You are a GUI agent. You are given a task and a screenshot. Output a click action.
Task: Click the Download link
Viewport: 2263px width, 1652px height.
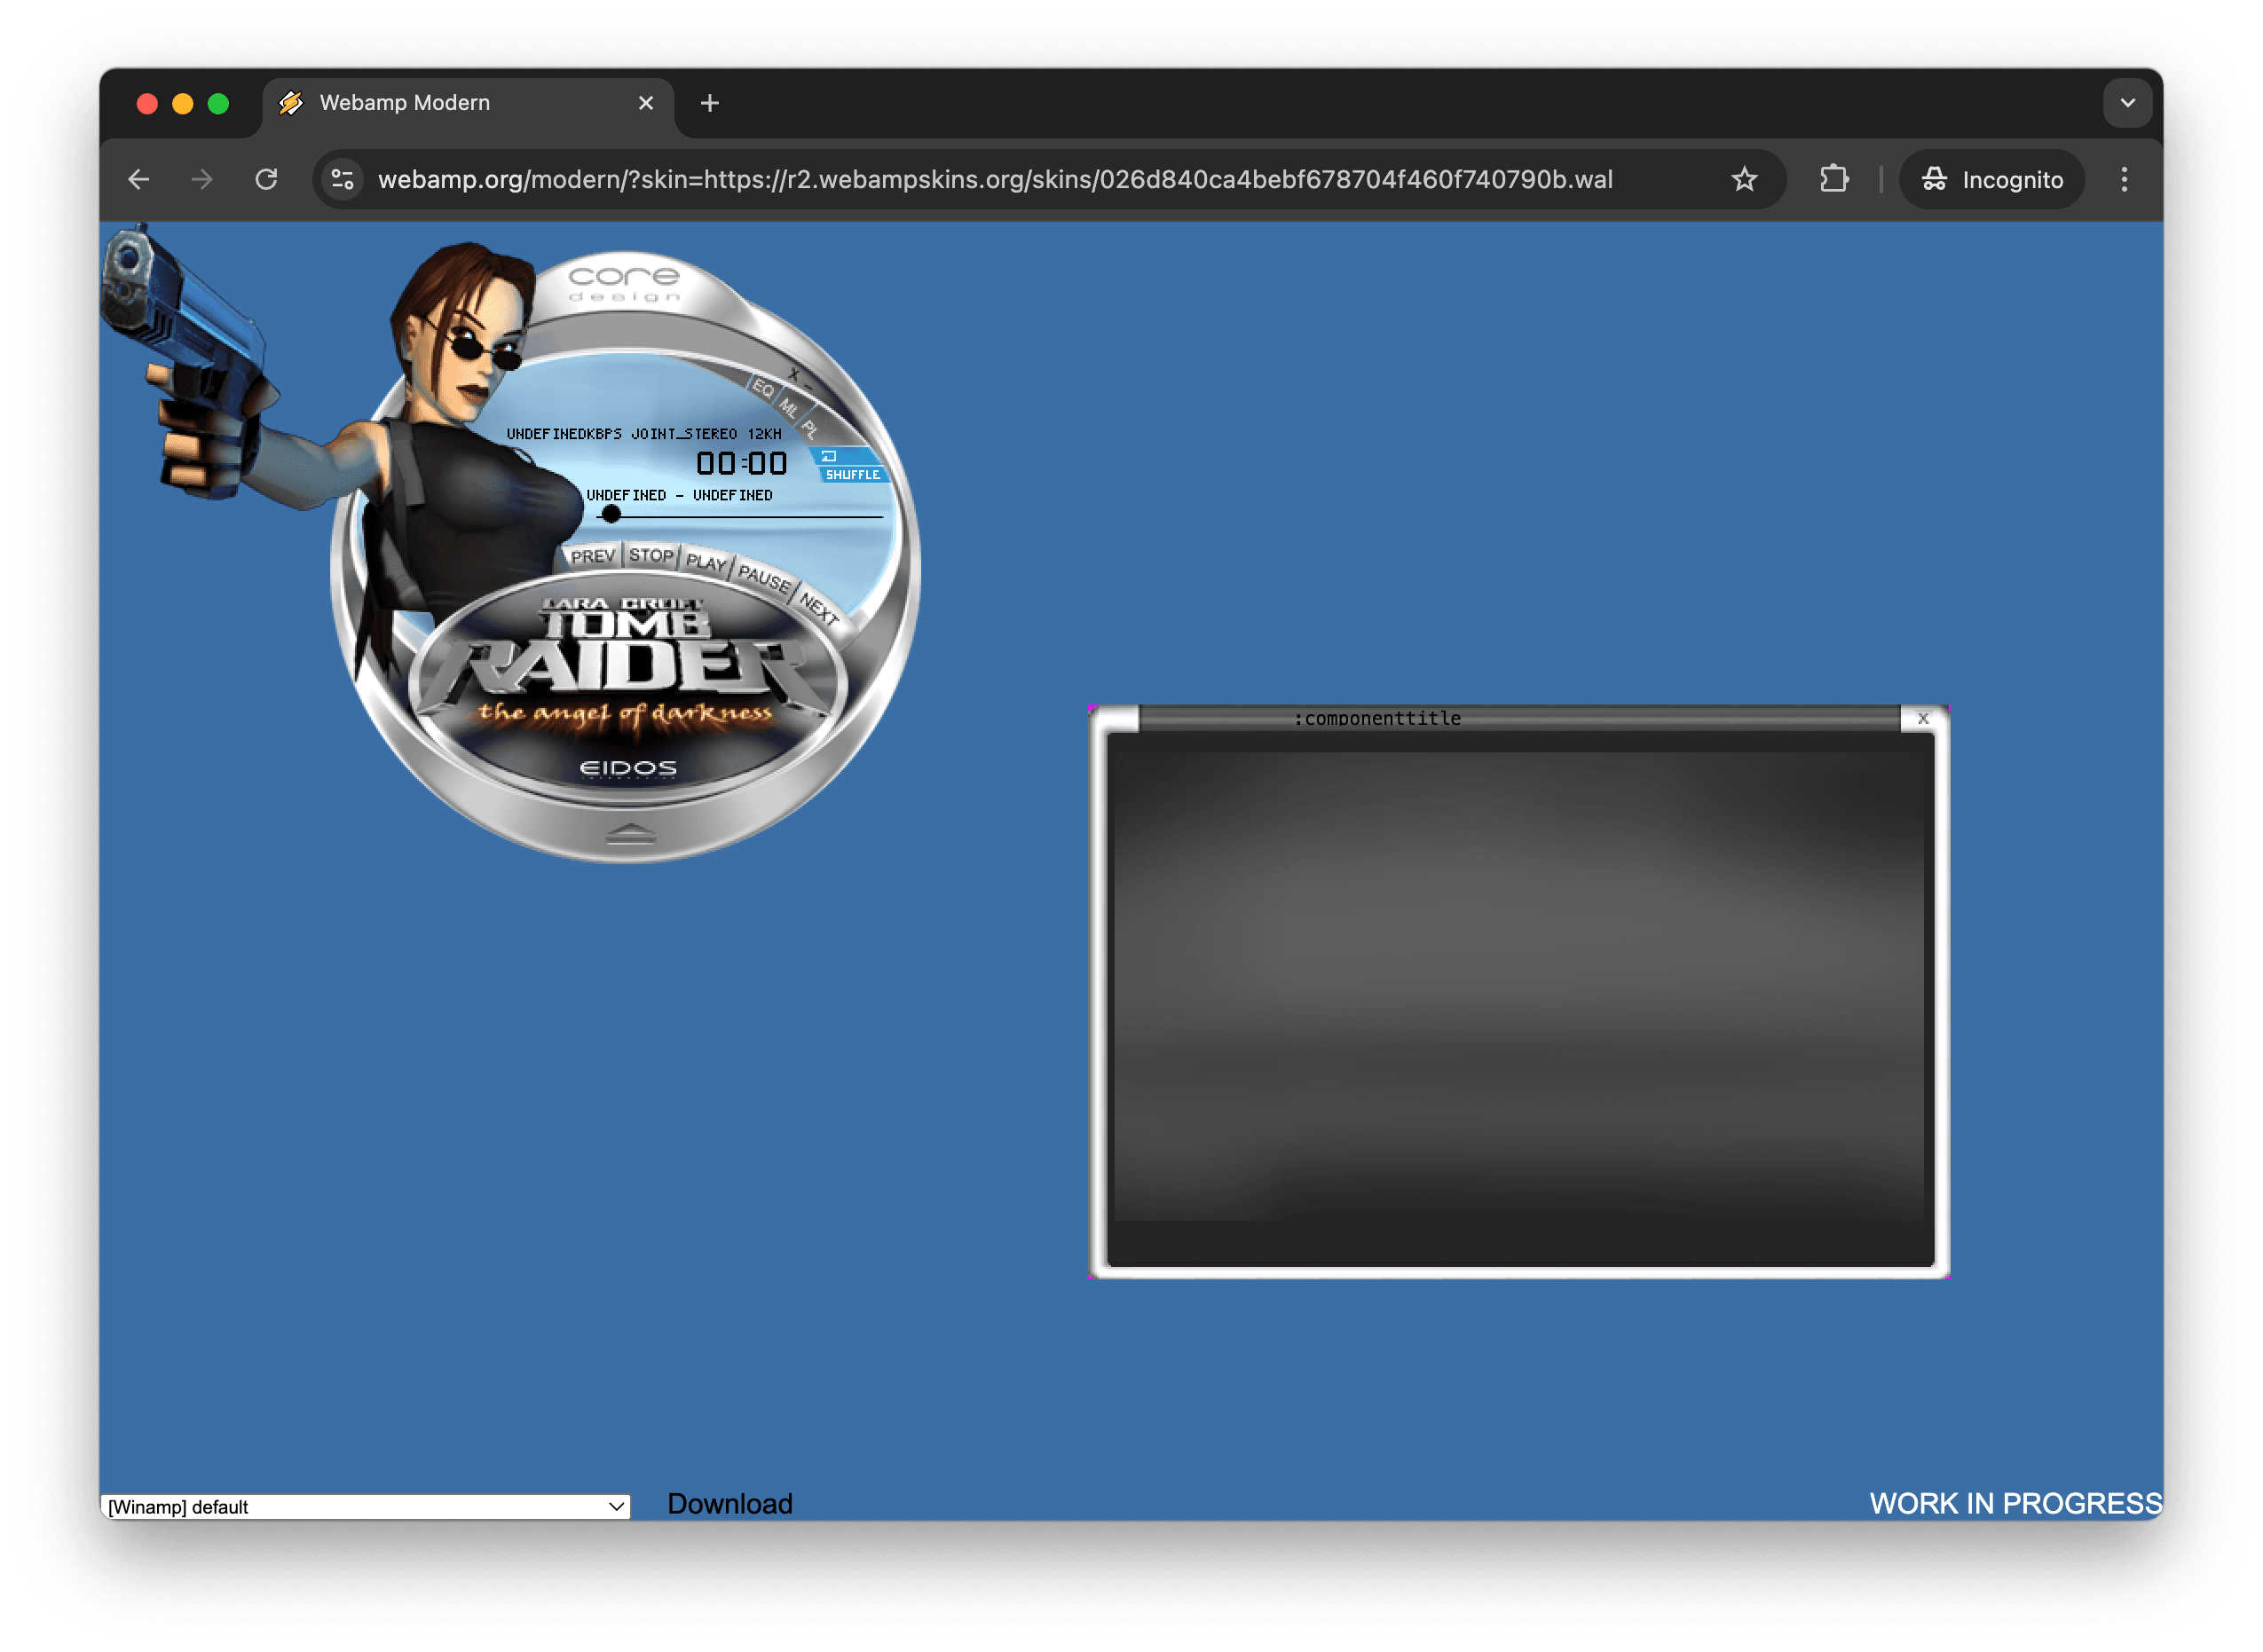[729, 1503]
